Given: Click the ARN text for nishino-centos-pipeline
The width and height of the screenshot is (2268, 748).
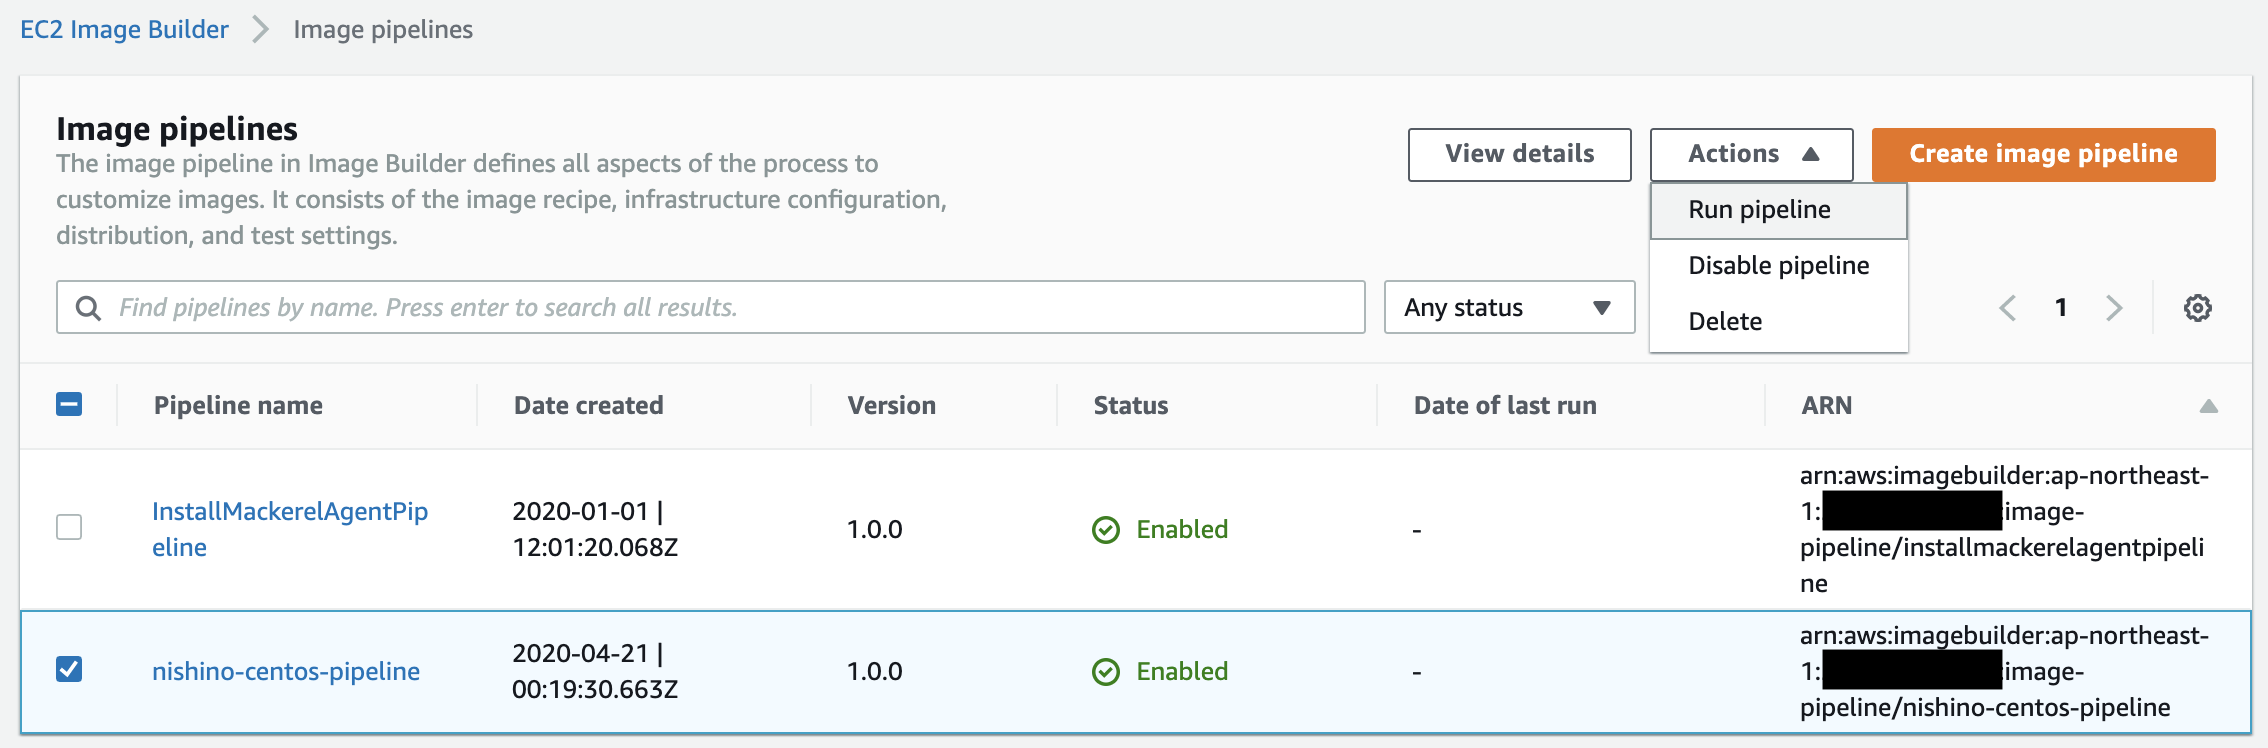Looking at the screenshot, I should pos(2004,672).
